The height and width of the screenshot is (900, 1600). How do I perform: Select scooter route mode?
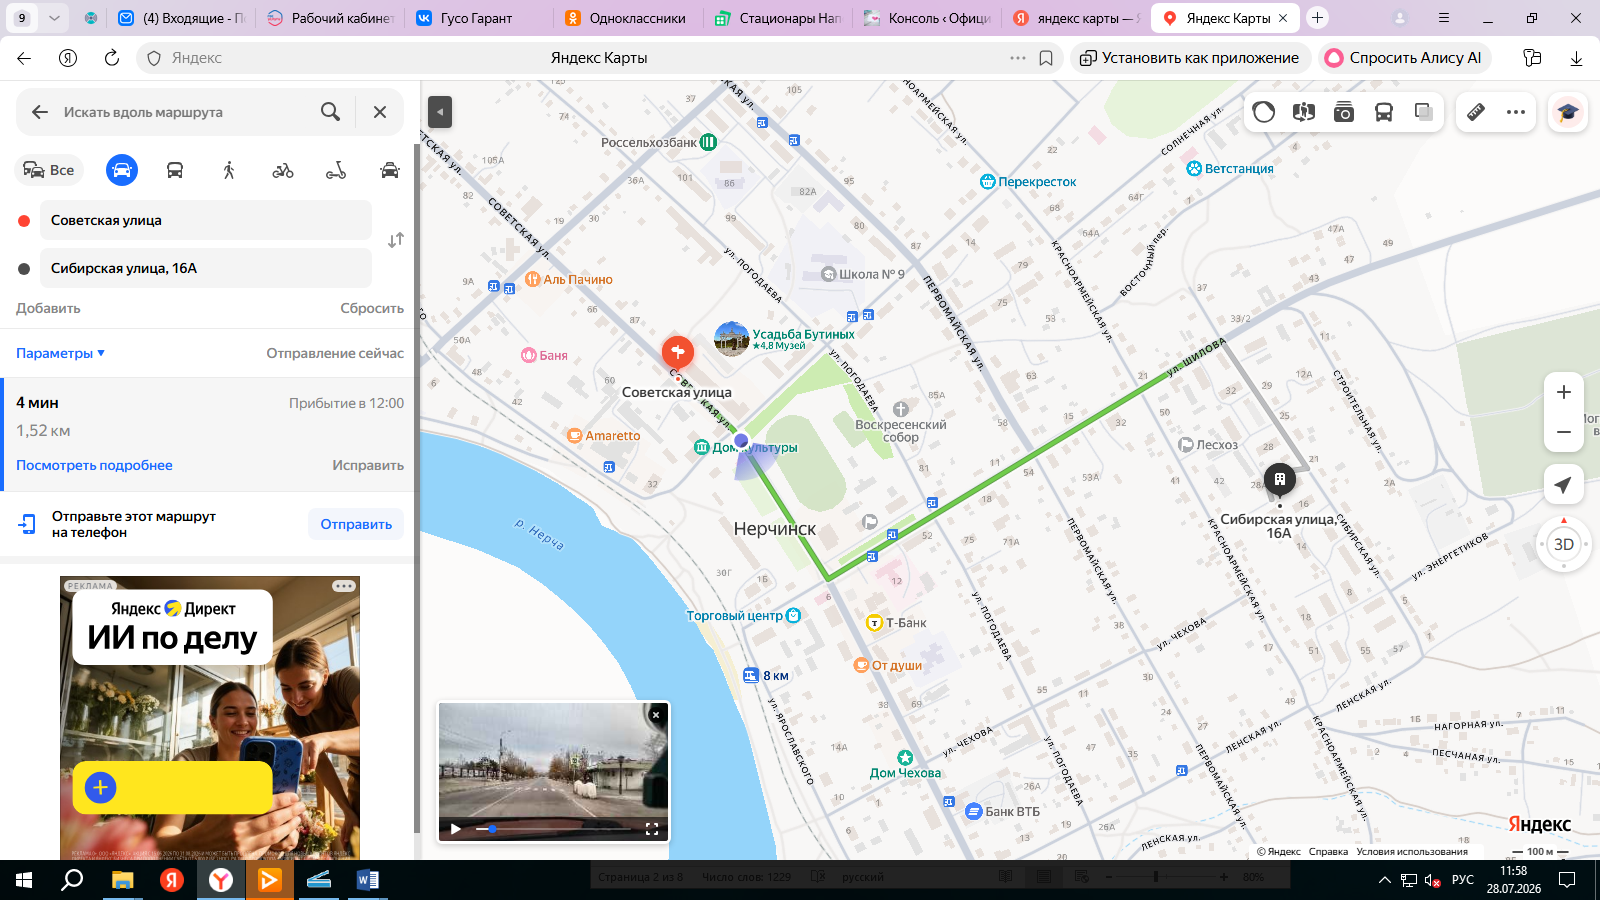(x=336, y=170)
